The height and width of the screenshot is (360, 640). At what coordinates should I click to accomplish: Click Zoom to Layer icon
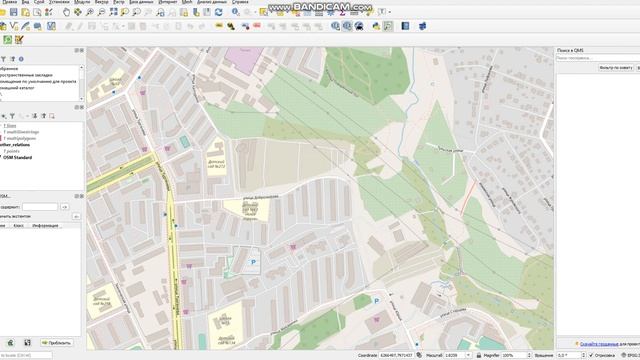click(x=136, y=12)
